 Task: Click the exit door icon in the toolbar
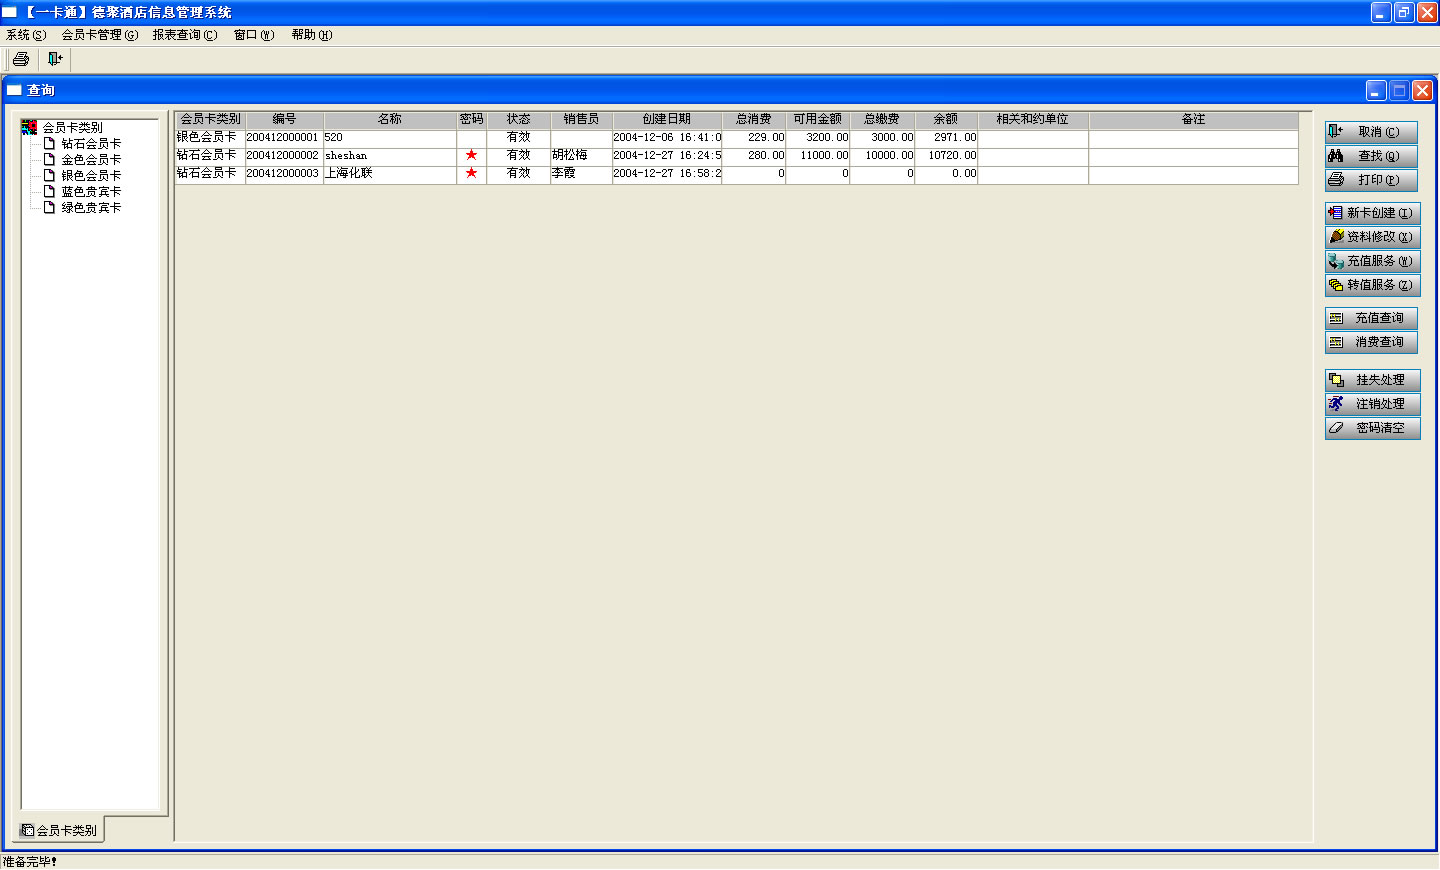click(x=55, y=59)
